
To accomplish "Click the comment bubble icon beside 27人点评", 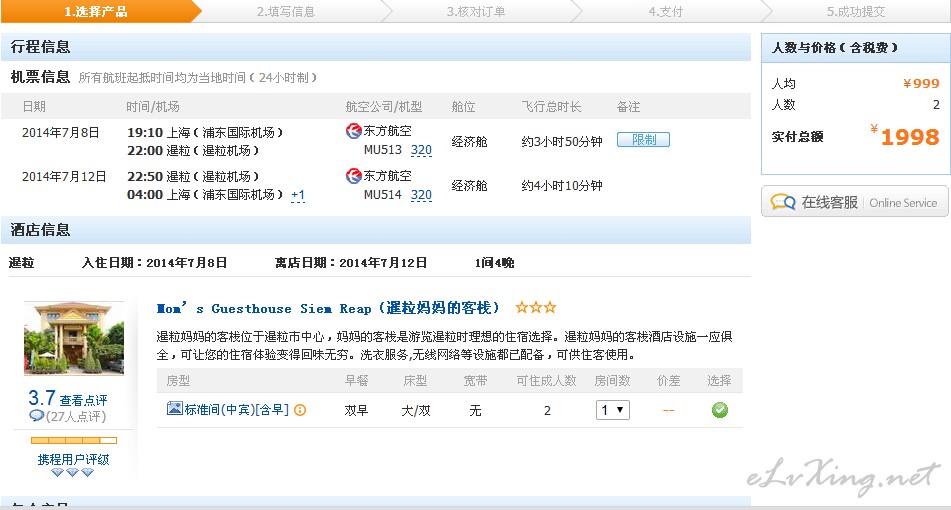I will (x=36, y=416).
